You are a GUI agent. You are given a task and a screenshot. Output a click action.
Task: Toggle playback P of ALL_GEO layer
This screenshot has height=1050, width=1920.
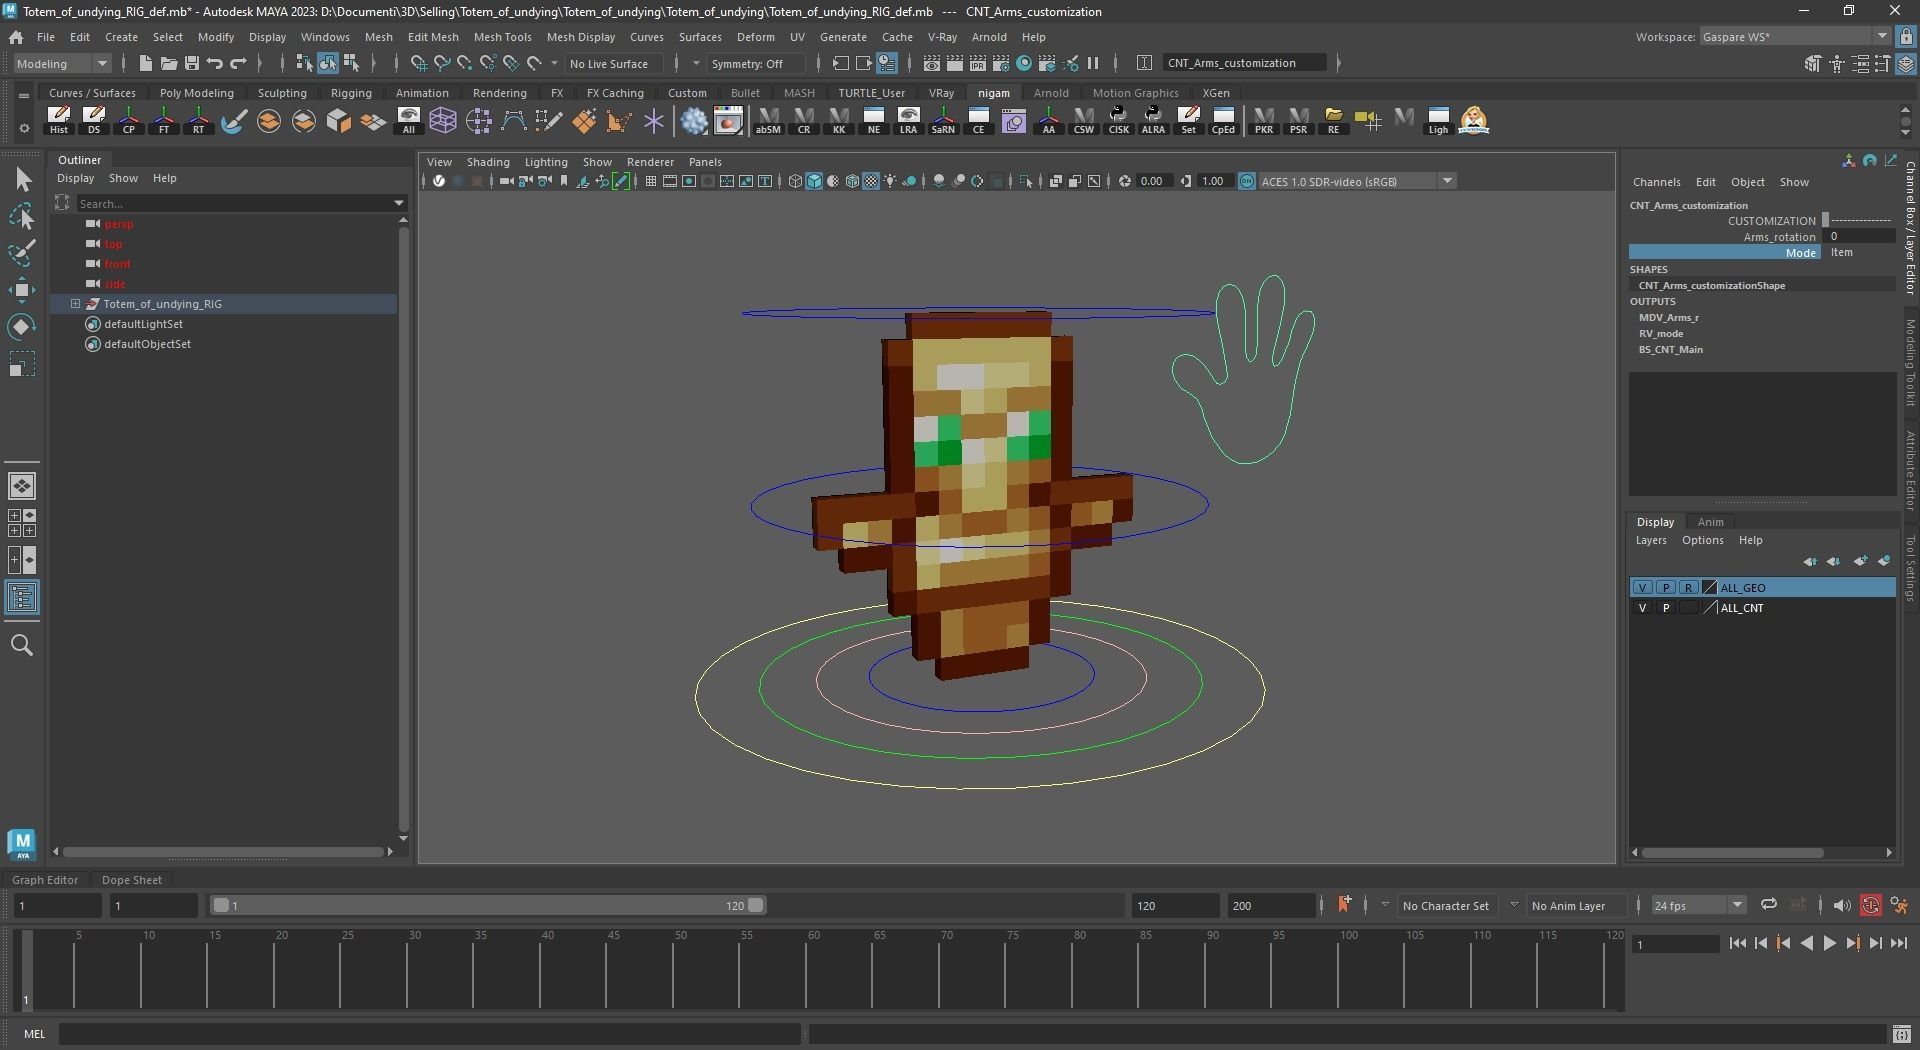[x=1666, y=588]
